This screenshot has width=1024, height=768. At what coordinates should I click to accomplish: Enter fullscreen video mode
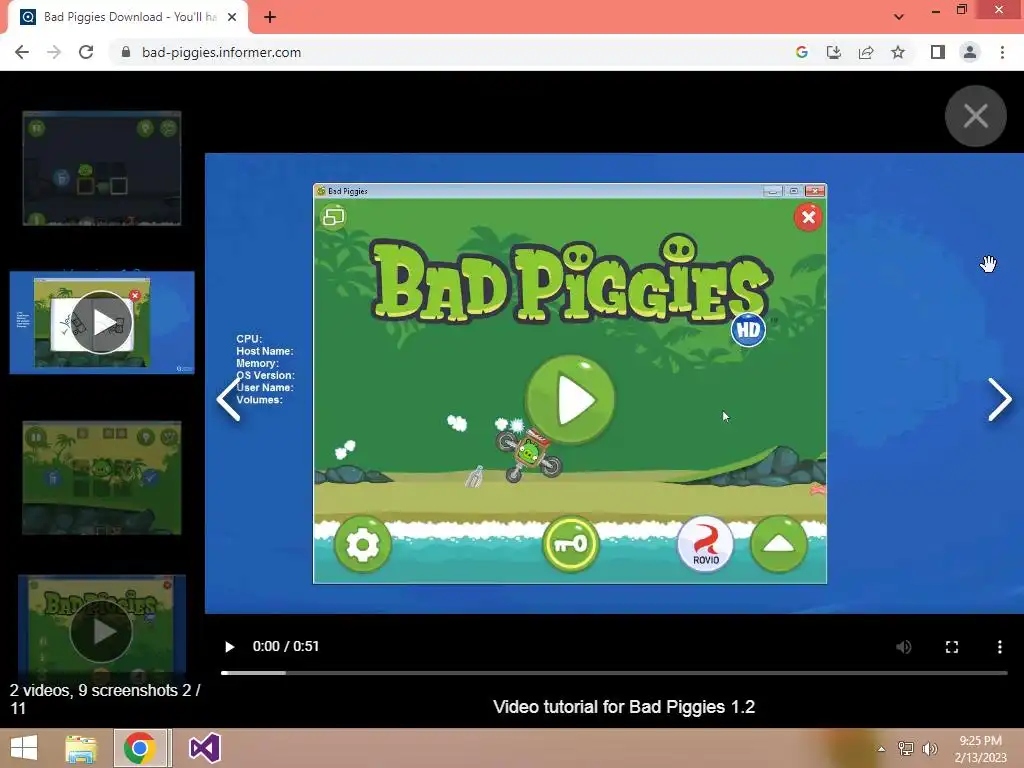pyautogui.click(x=952, y=647)
